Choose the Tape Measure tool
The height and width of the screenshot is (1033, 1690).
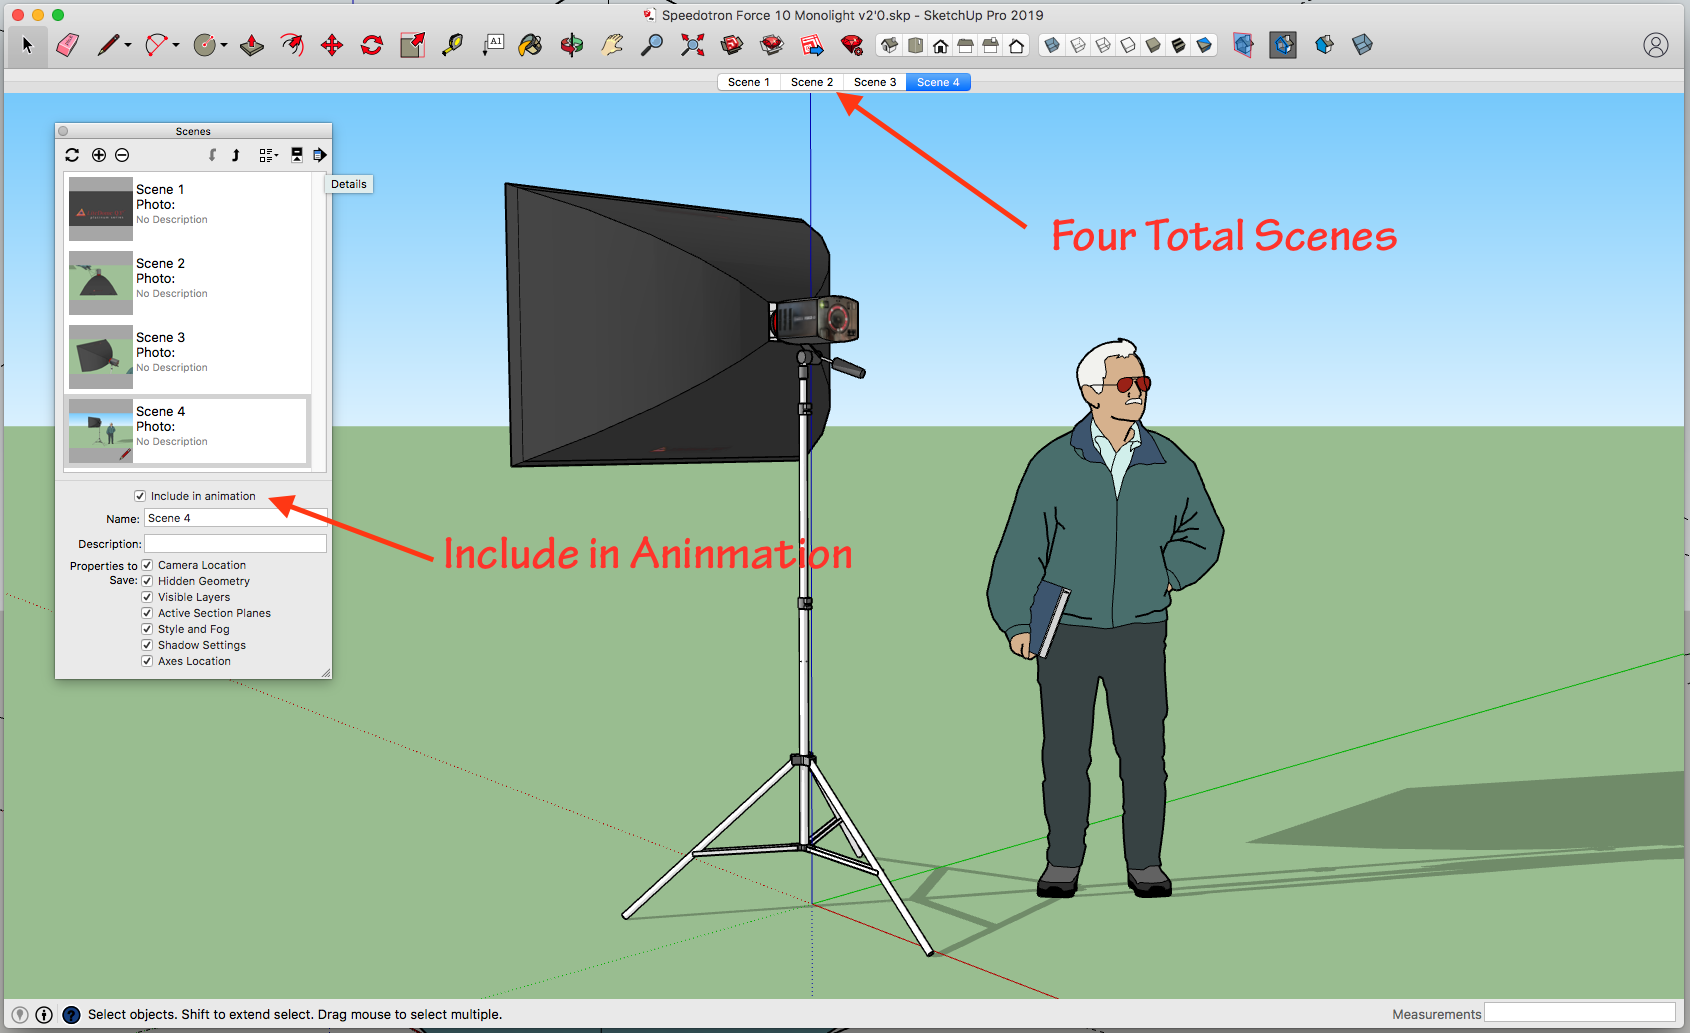[x=452, y=45]
